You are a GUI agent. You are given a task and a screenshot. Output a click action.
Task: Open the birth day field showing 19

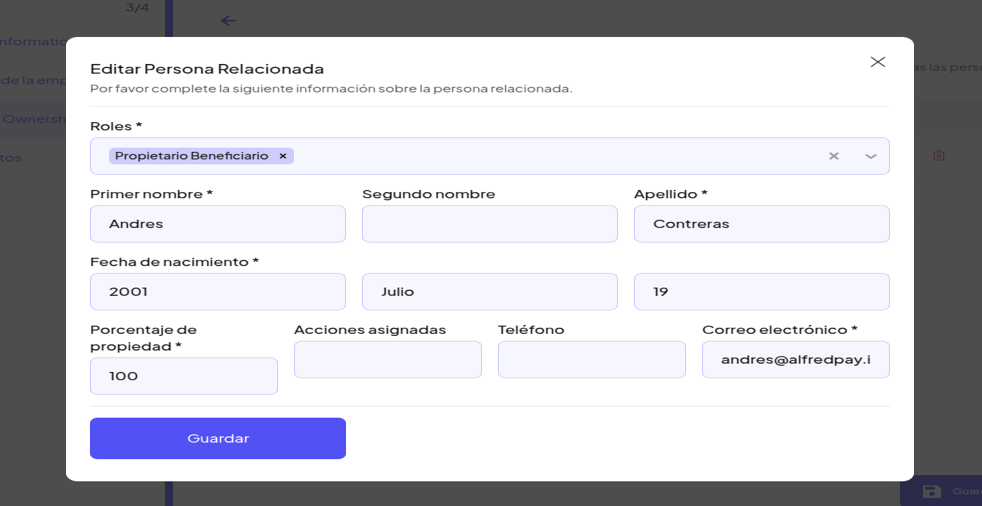(762, 291)
